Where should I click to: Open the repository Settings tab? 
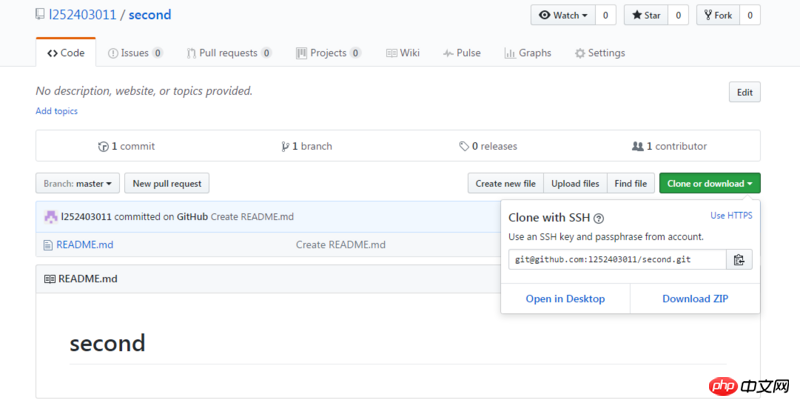pos(600,53)
